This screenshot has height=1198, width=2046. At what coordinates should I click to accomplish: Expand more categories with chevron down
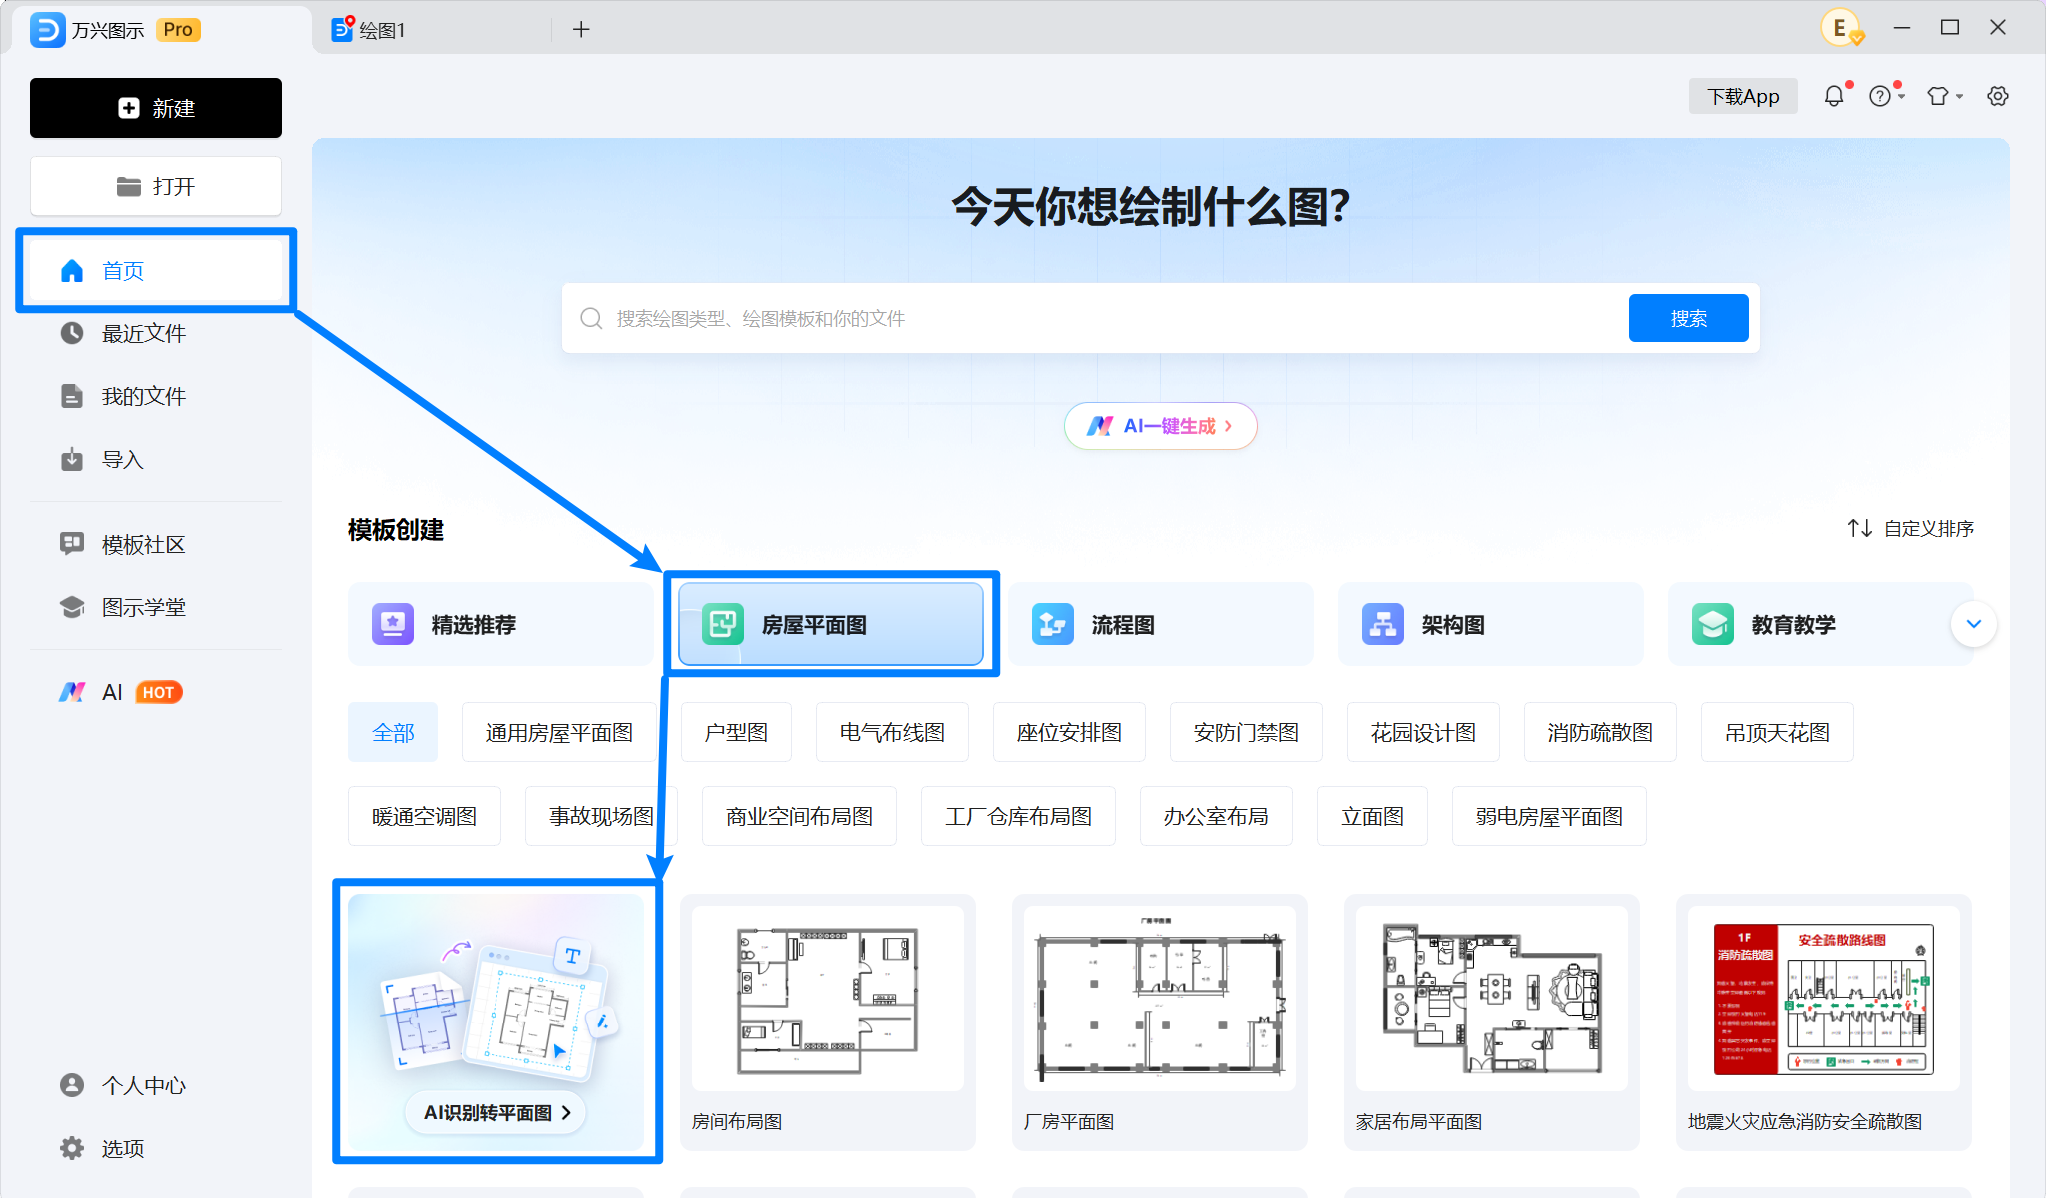[x=1974, y=624]
